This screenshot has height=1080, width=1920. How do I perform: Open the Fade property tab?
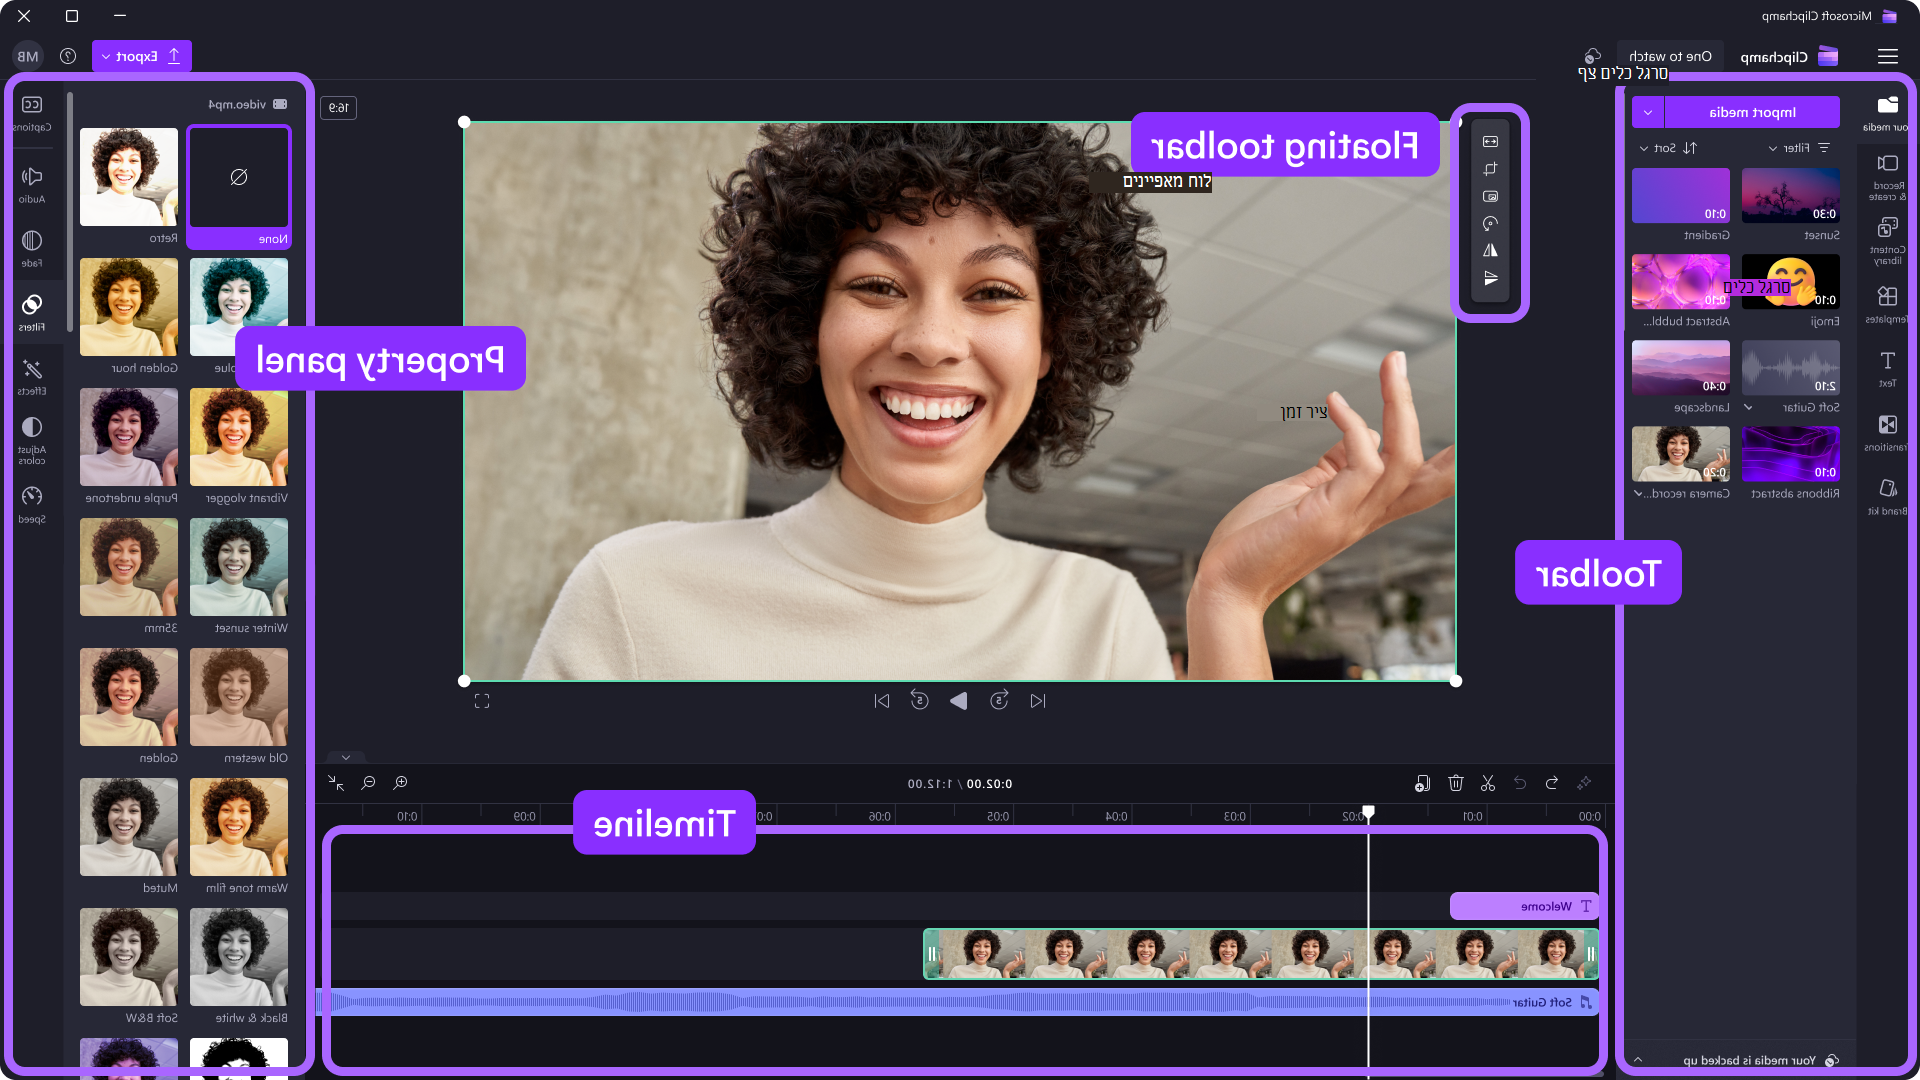(x=32, y=248)
